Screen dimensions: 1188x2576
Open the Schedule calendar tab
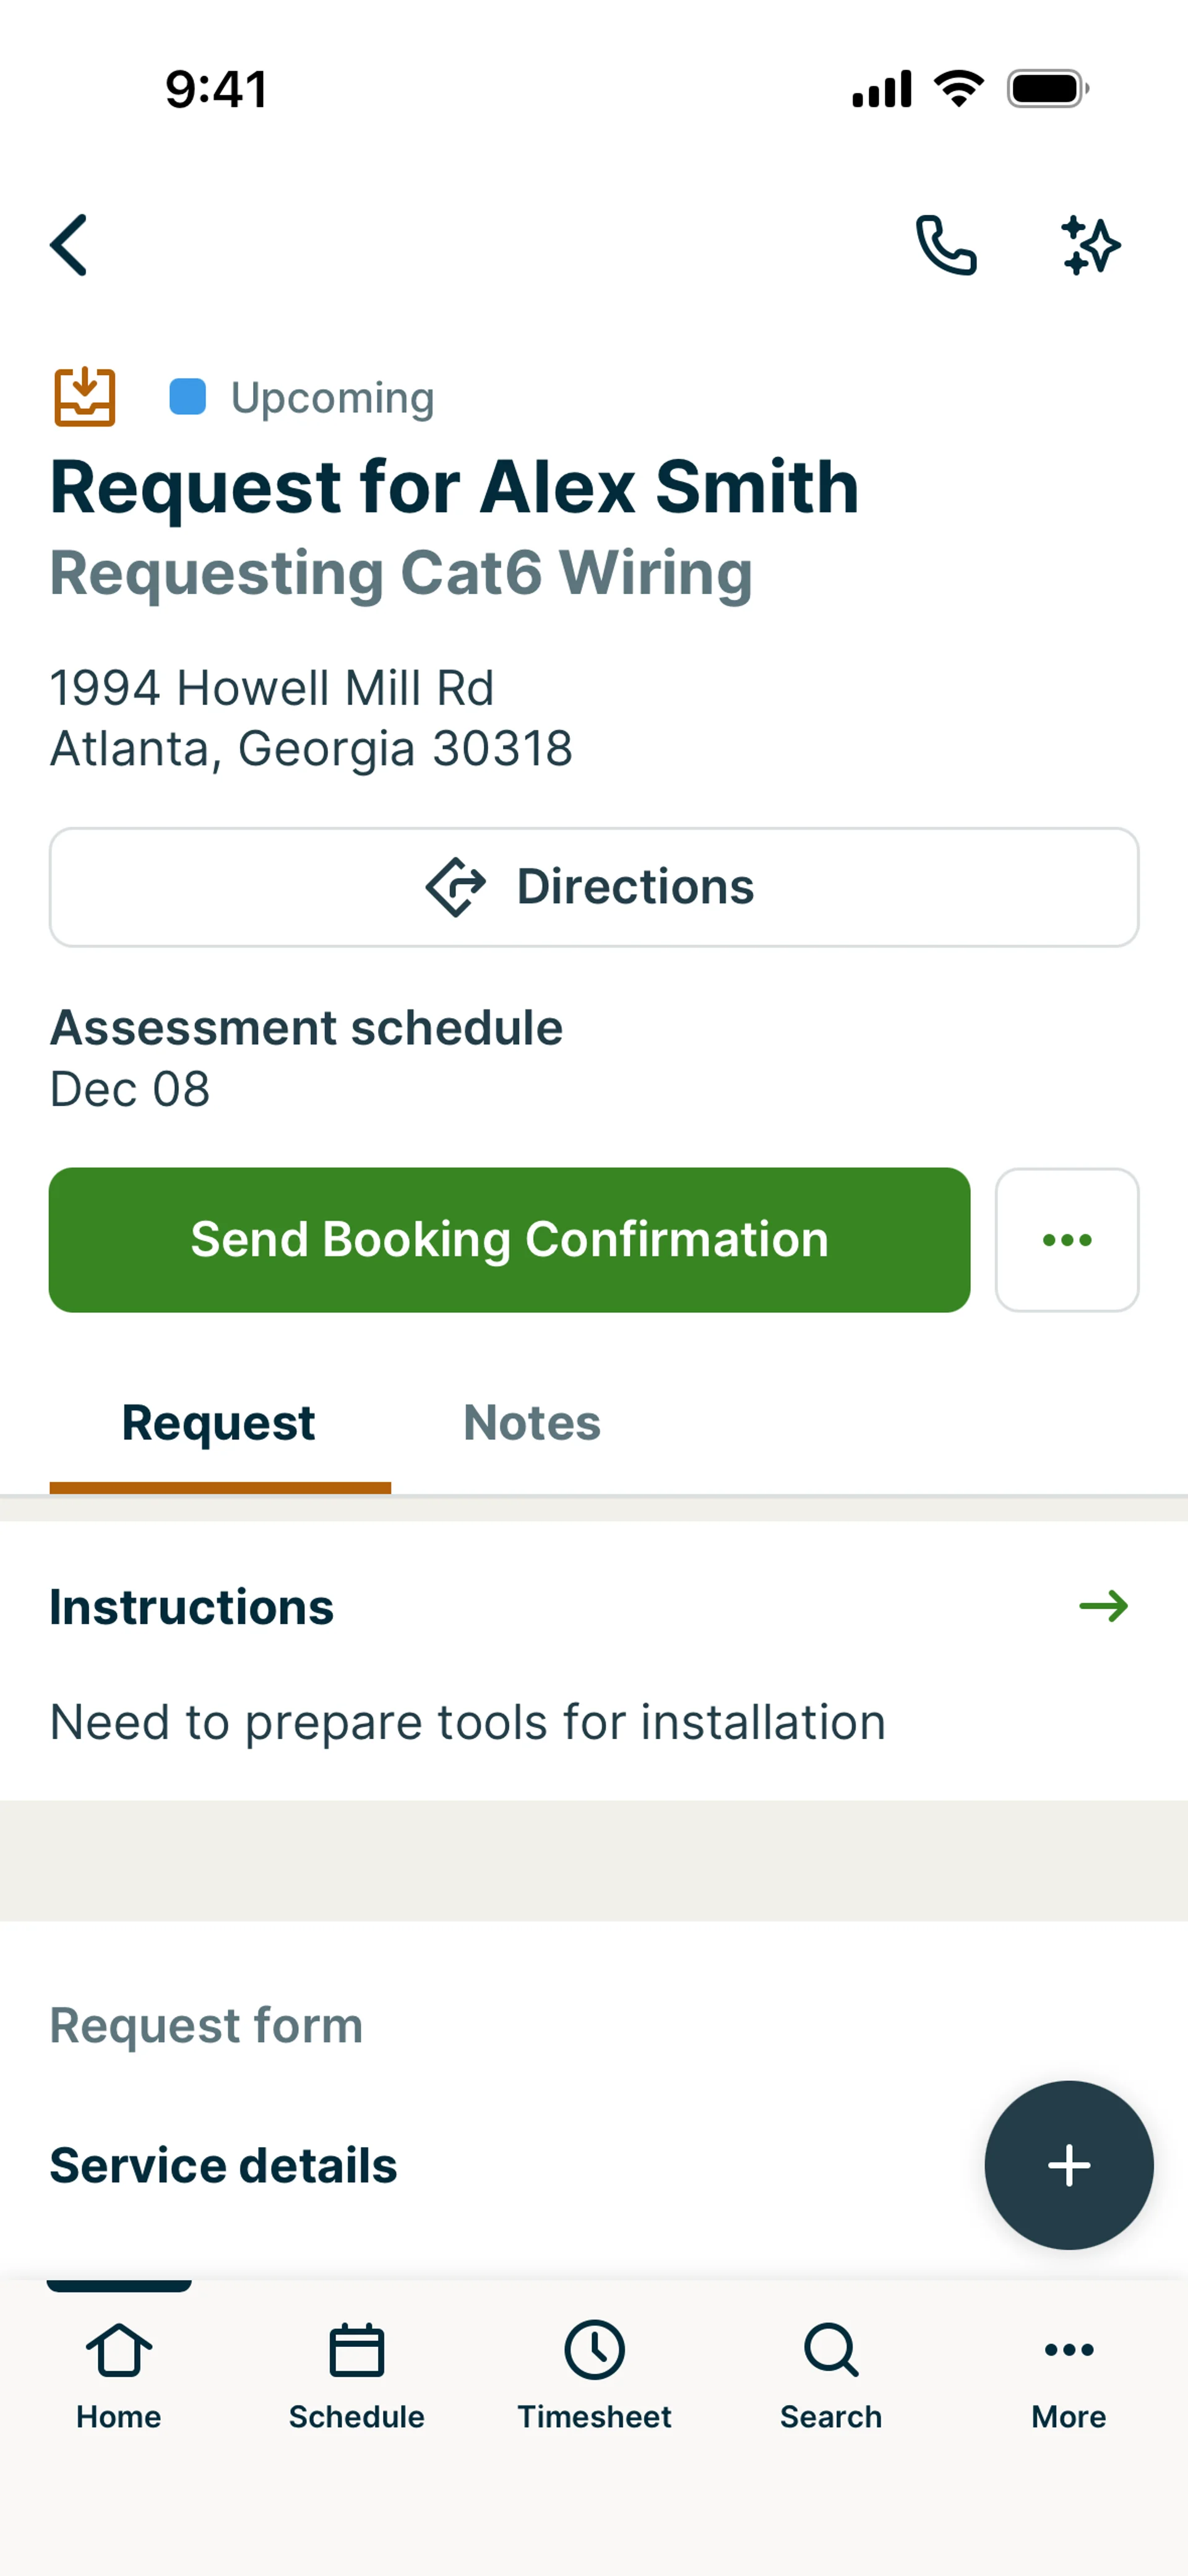pos(356,2375)
